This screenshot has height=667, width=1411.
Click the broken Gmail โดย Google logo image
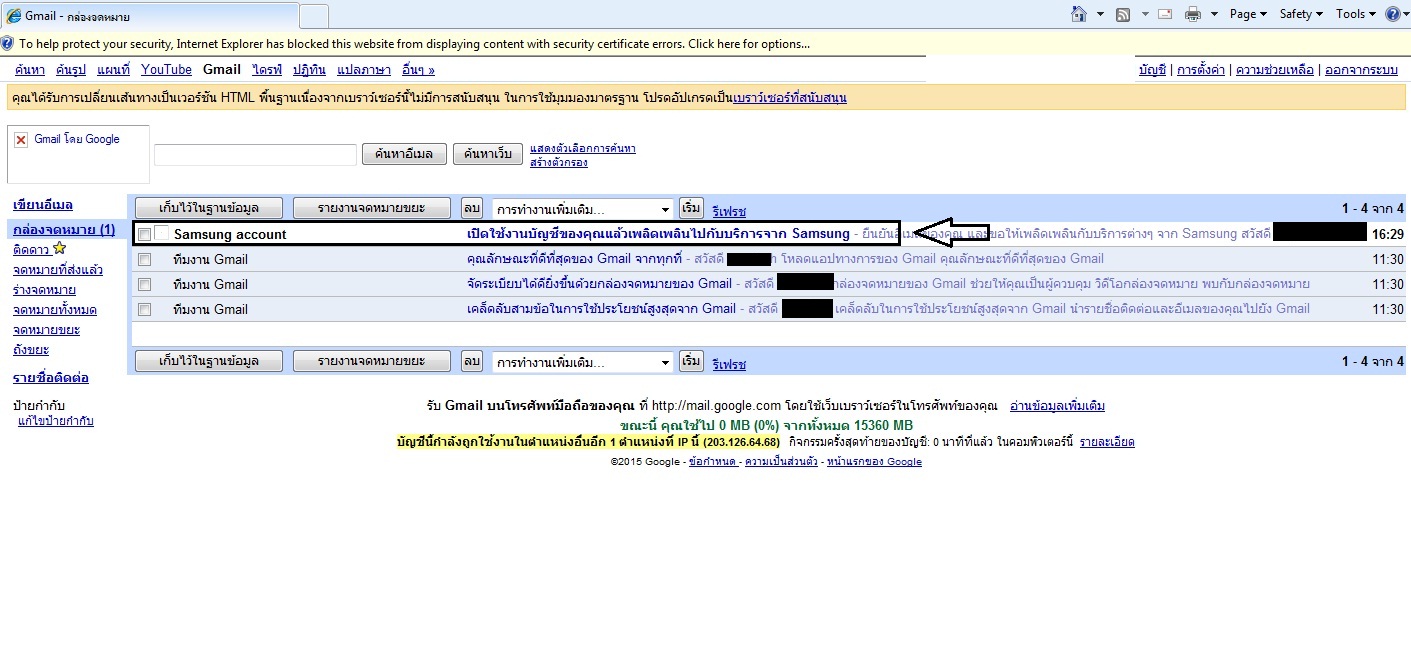(21, 140)
